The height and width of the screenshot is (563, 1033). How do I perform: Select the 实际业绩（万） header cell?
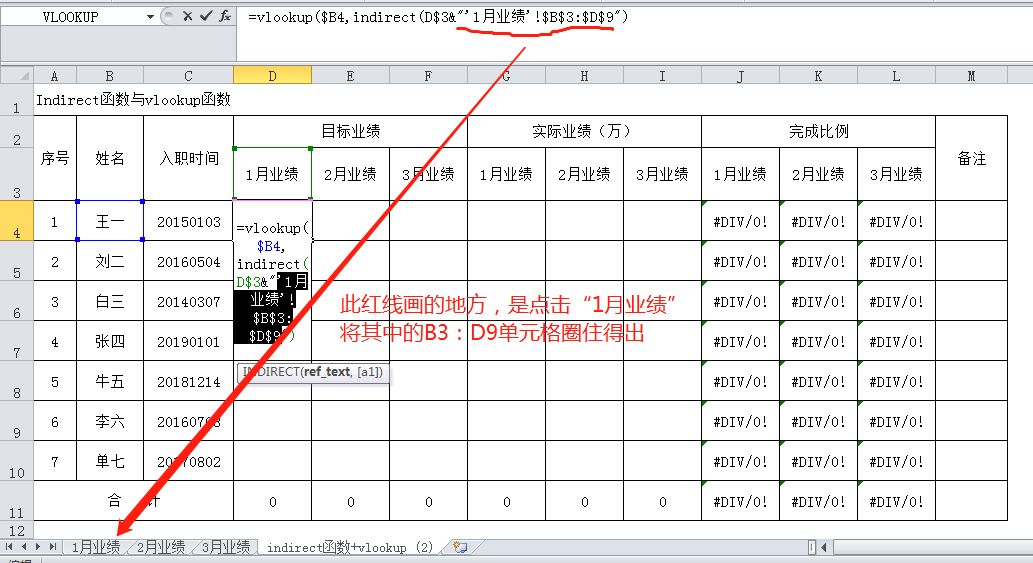click(x=584, y=131)
